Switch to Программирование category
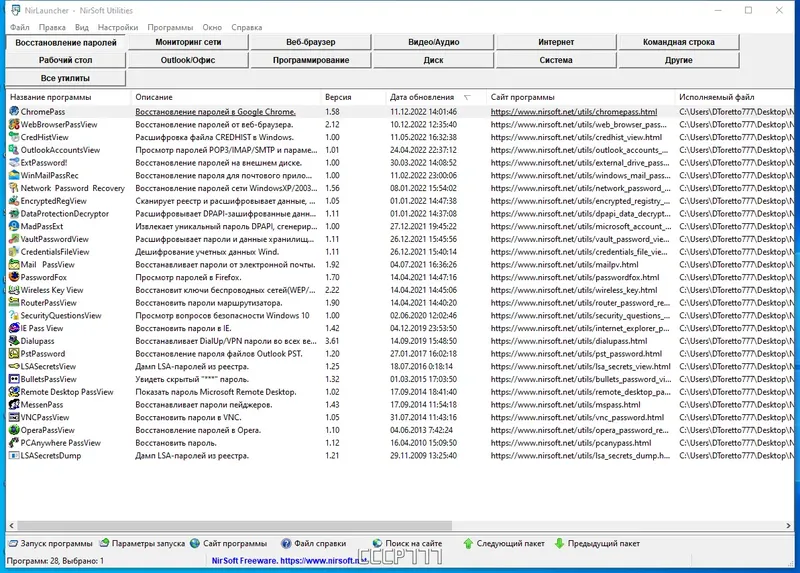 [x=311, y=60]
